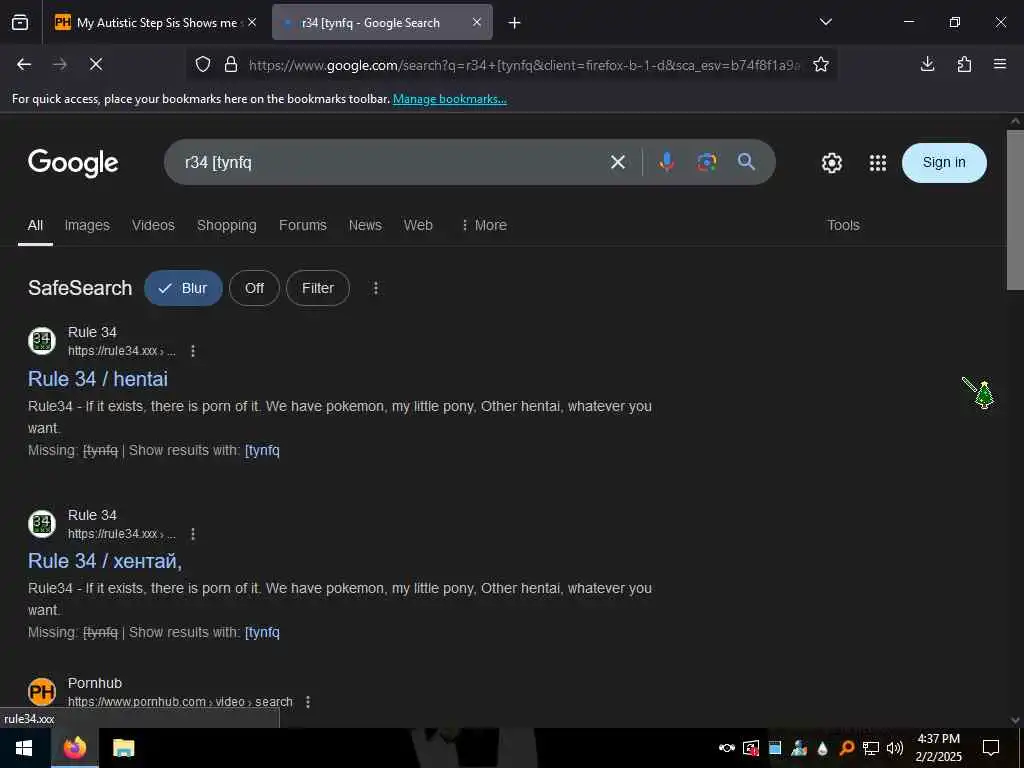Submit search with magnifier icon
The width and height of the screenshot is (1024, 768).
coord(746,162)
